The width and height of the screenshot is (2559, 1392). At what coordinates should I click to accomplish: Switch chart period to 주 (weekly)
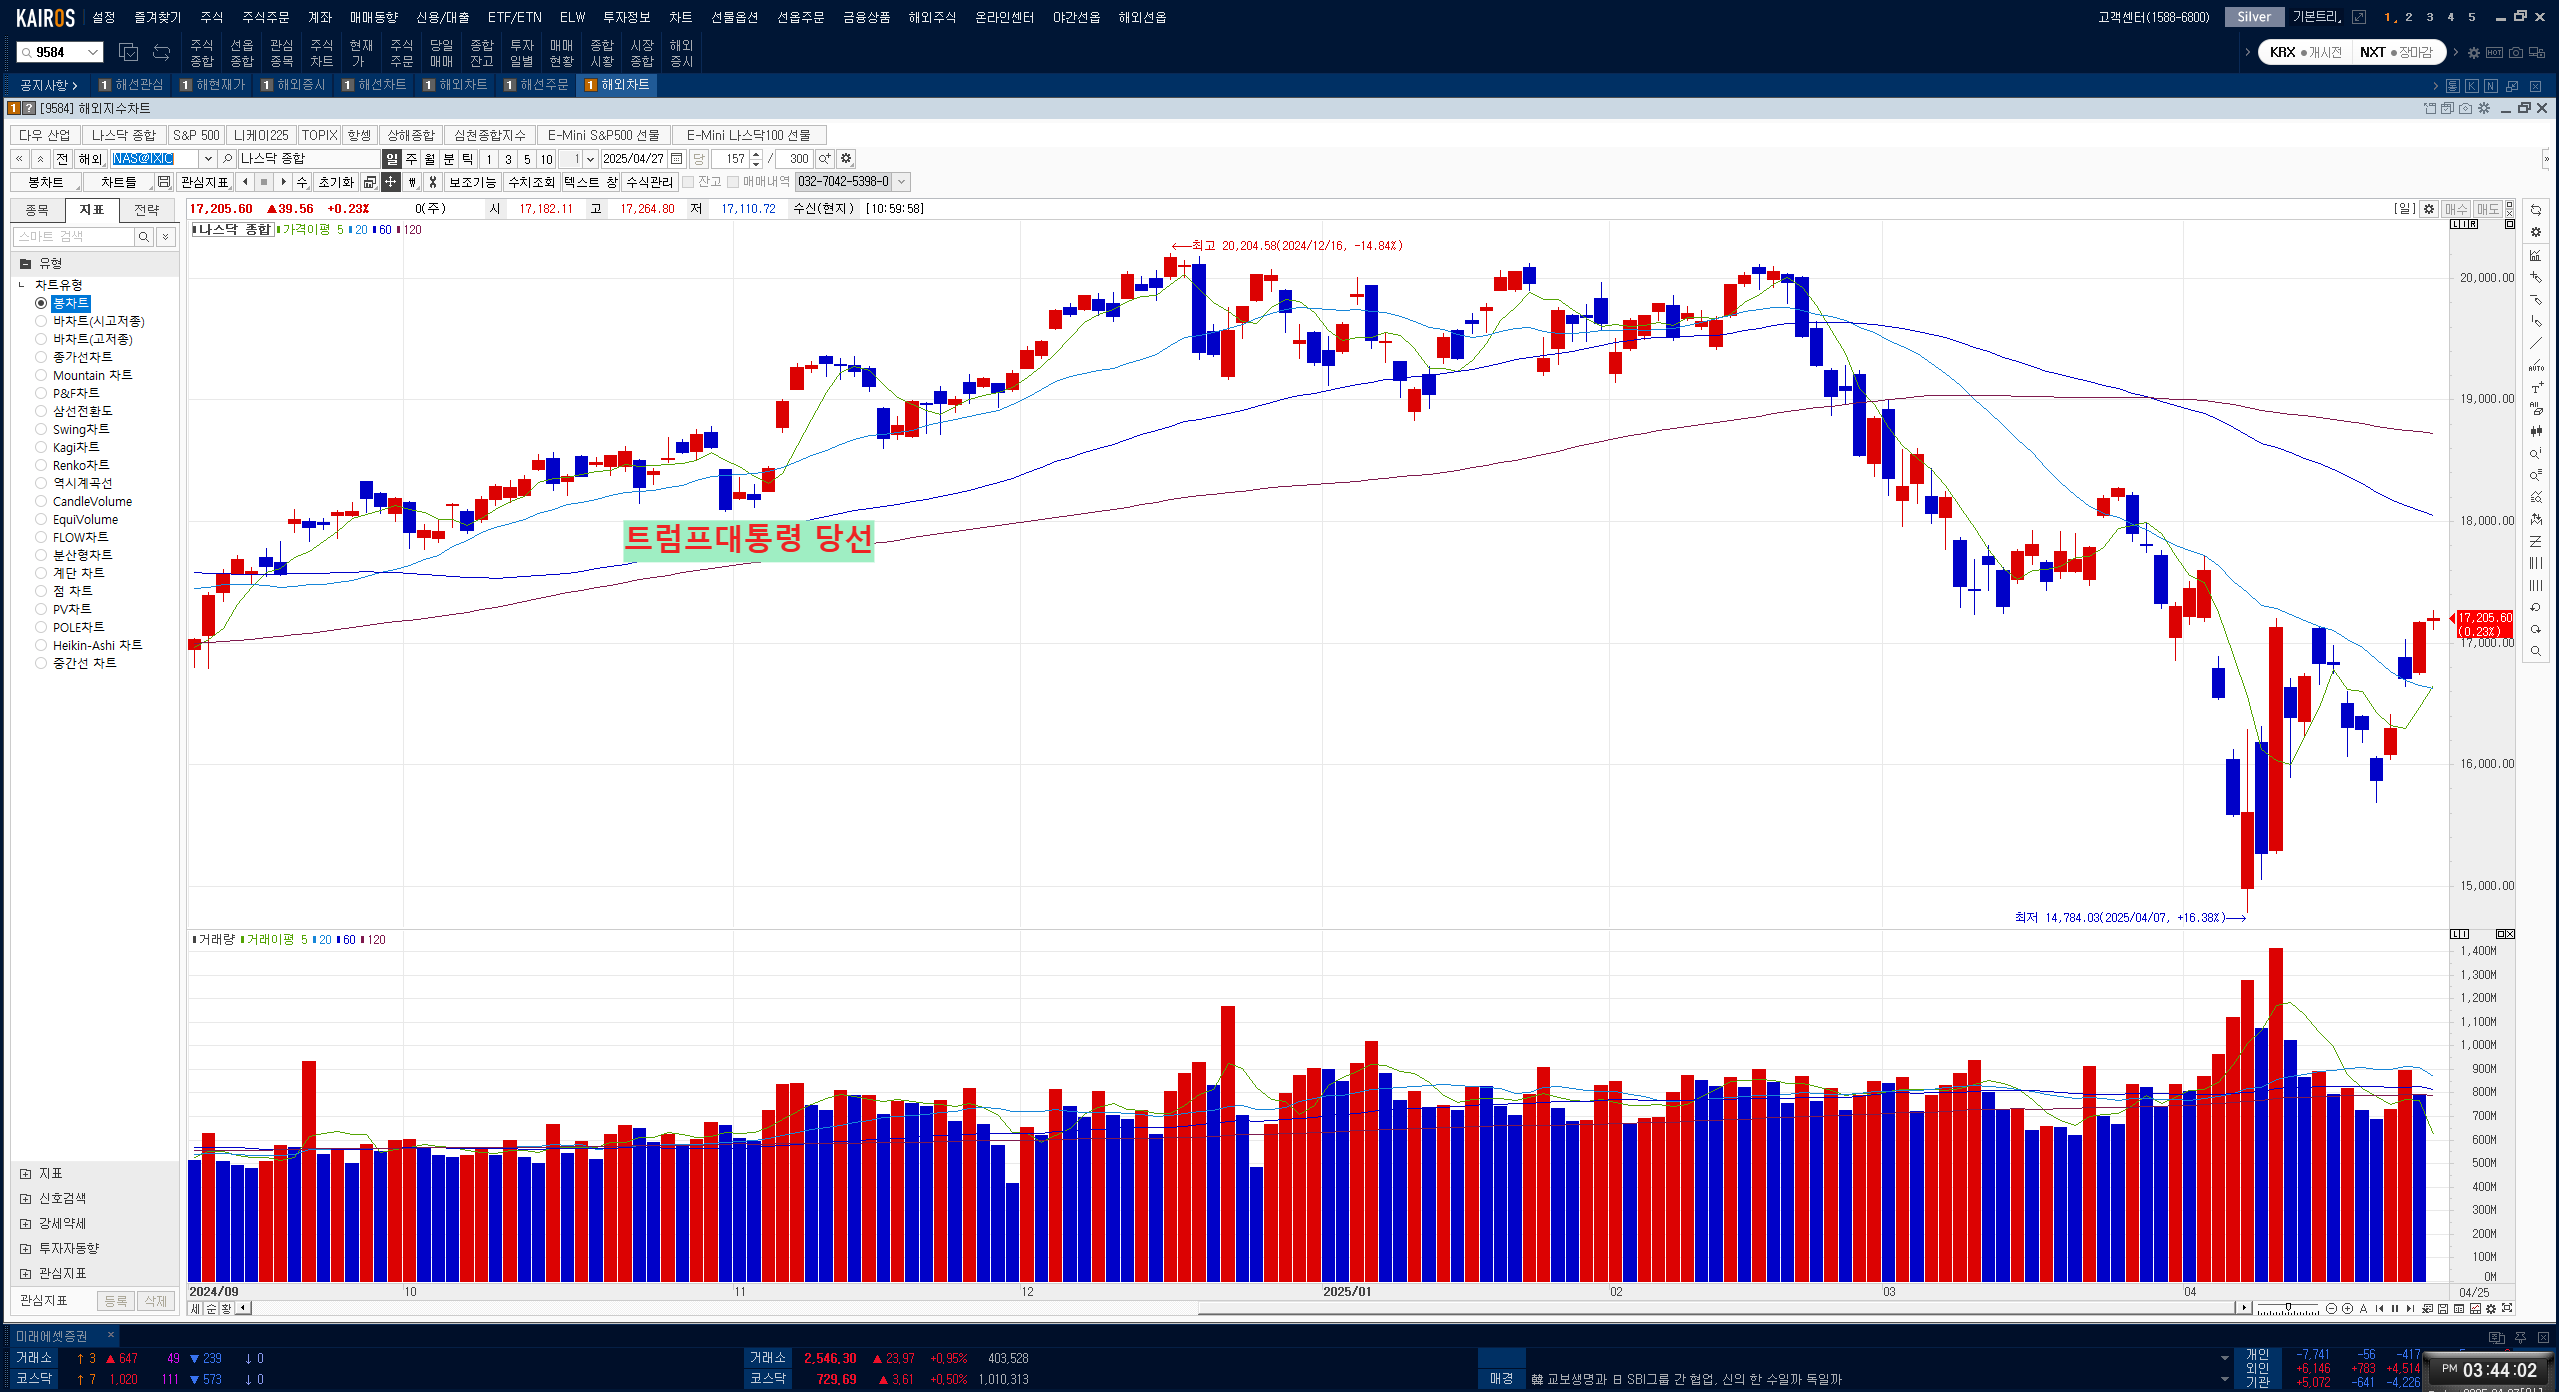(411, 159)
